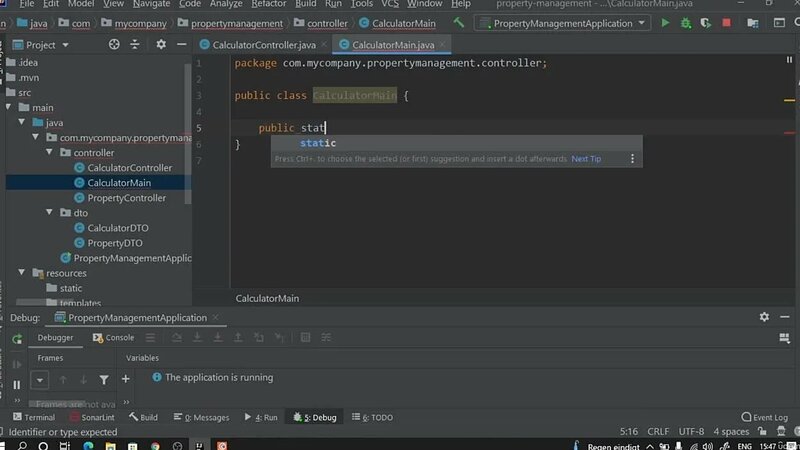
Task: Open Evaluate Expression calculator icon
Action: 305,337
